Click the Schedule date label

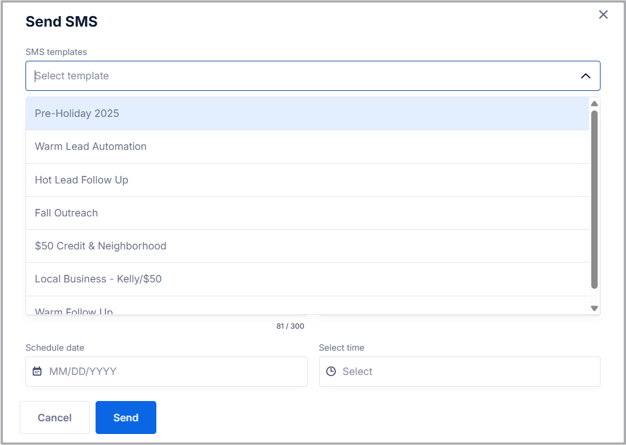(55, 348)
